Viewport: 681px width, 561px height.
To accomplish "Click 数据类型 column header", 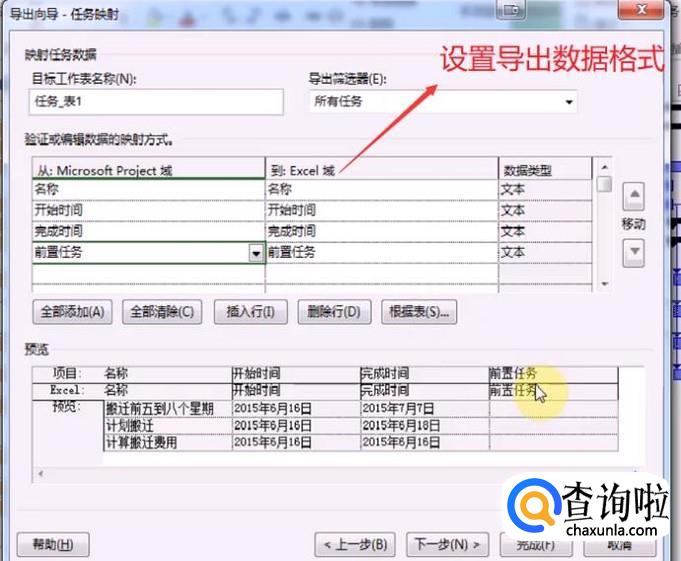I will tap(545, 170).
